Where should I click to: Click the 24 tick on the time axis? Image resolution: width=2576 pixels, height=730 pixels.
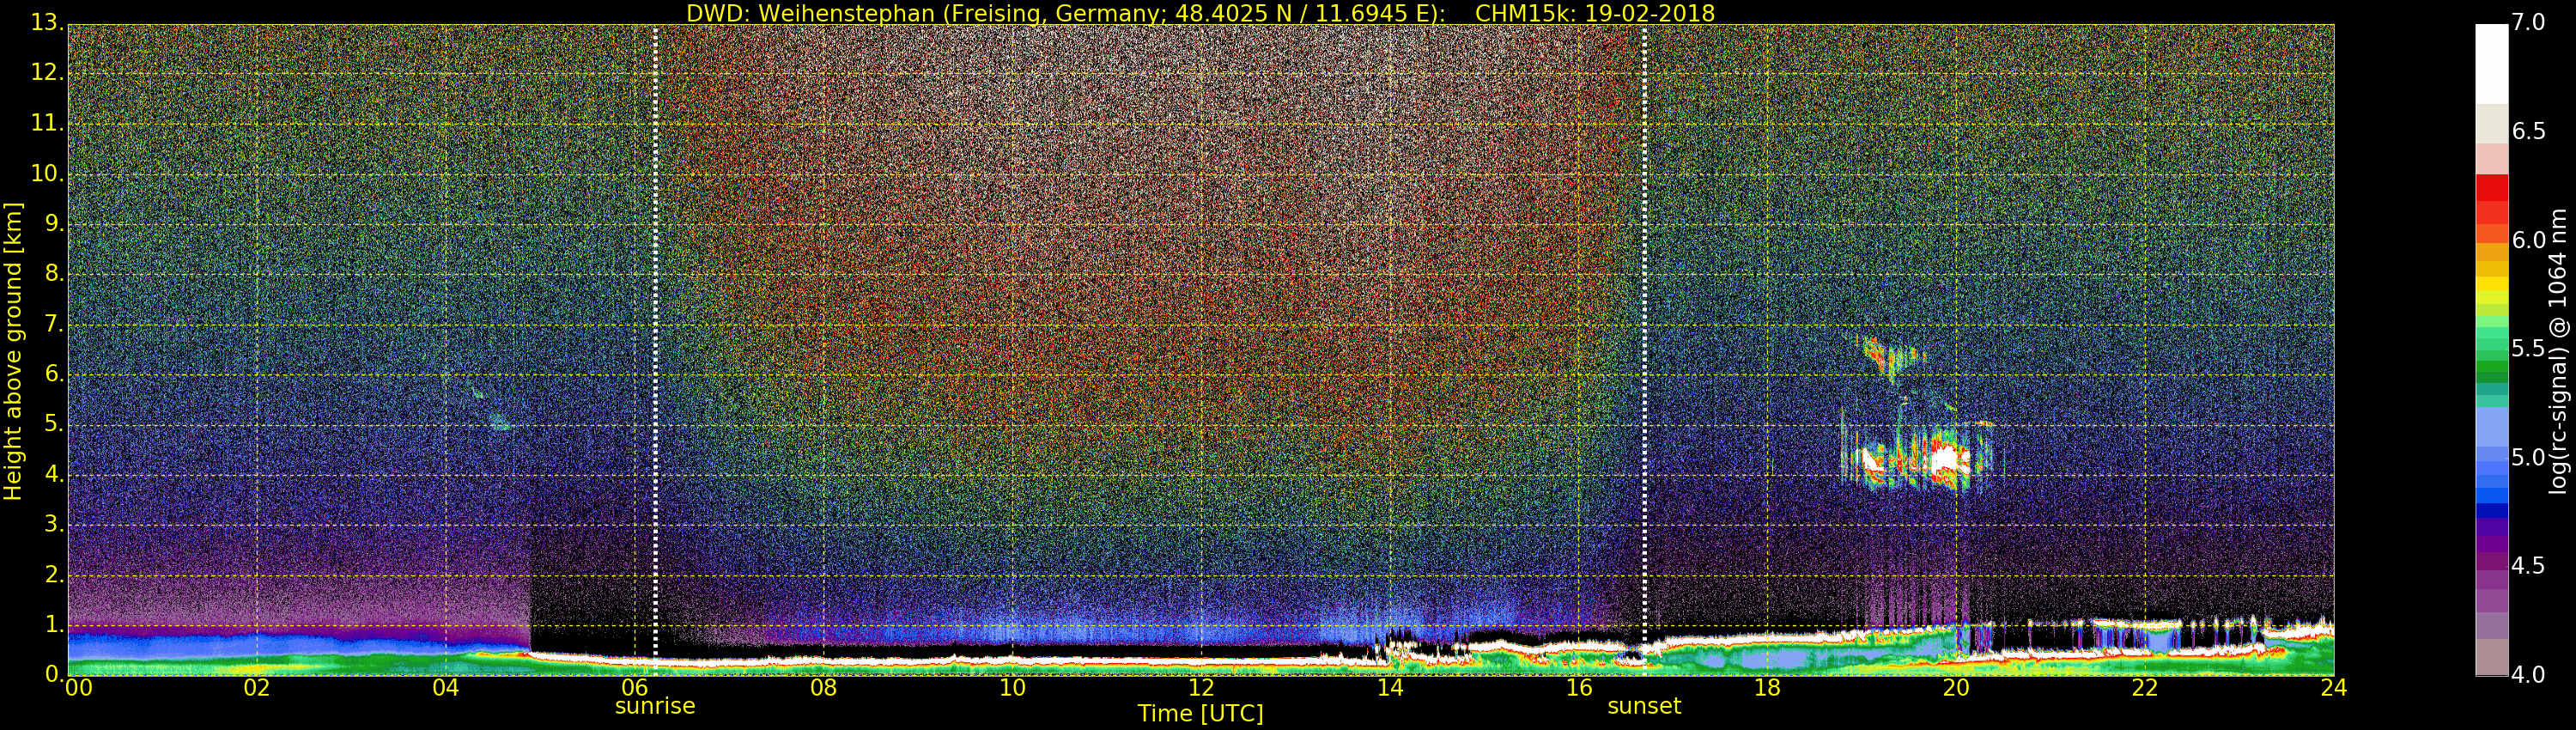(2334, 688)
